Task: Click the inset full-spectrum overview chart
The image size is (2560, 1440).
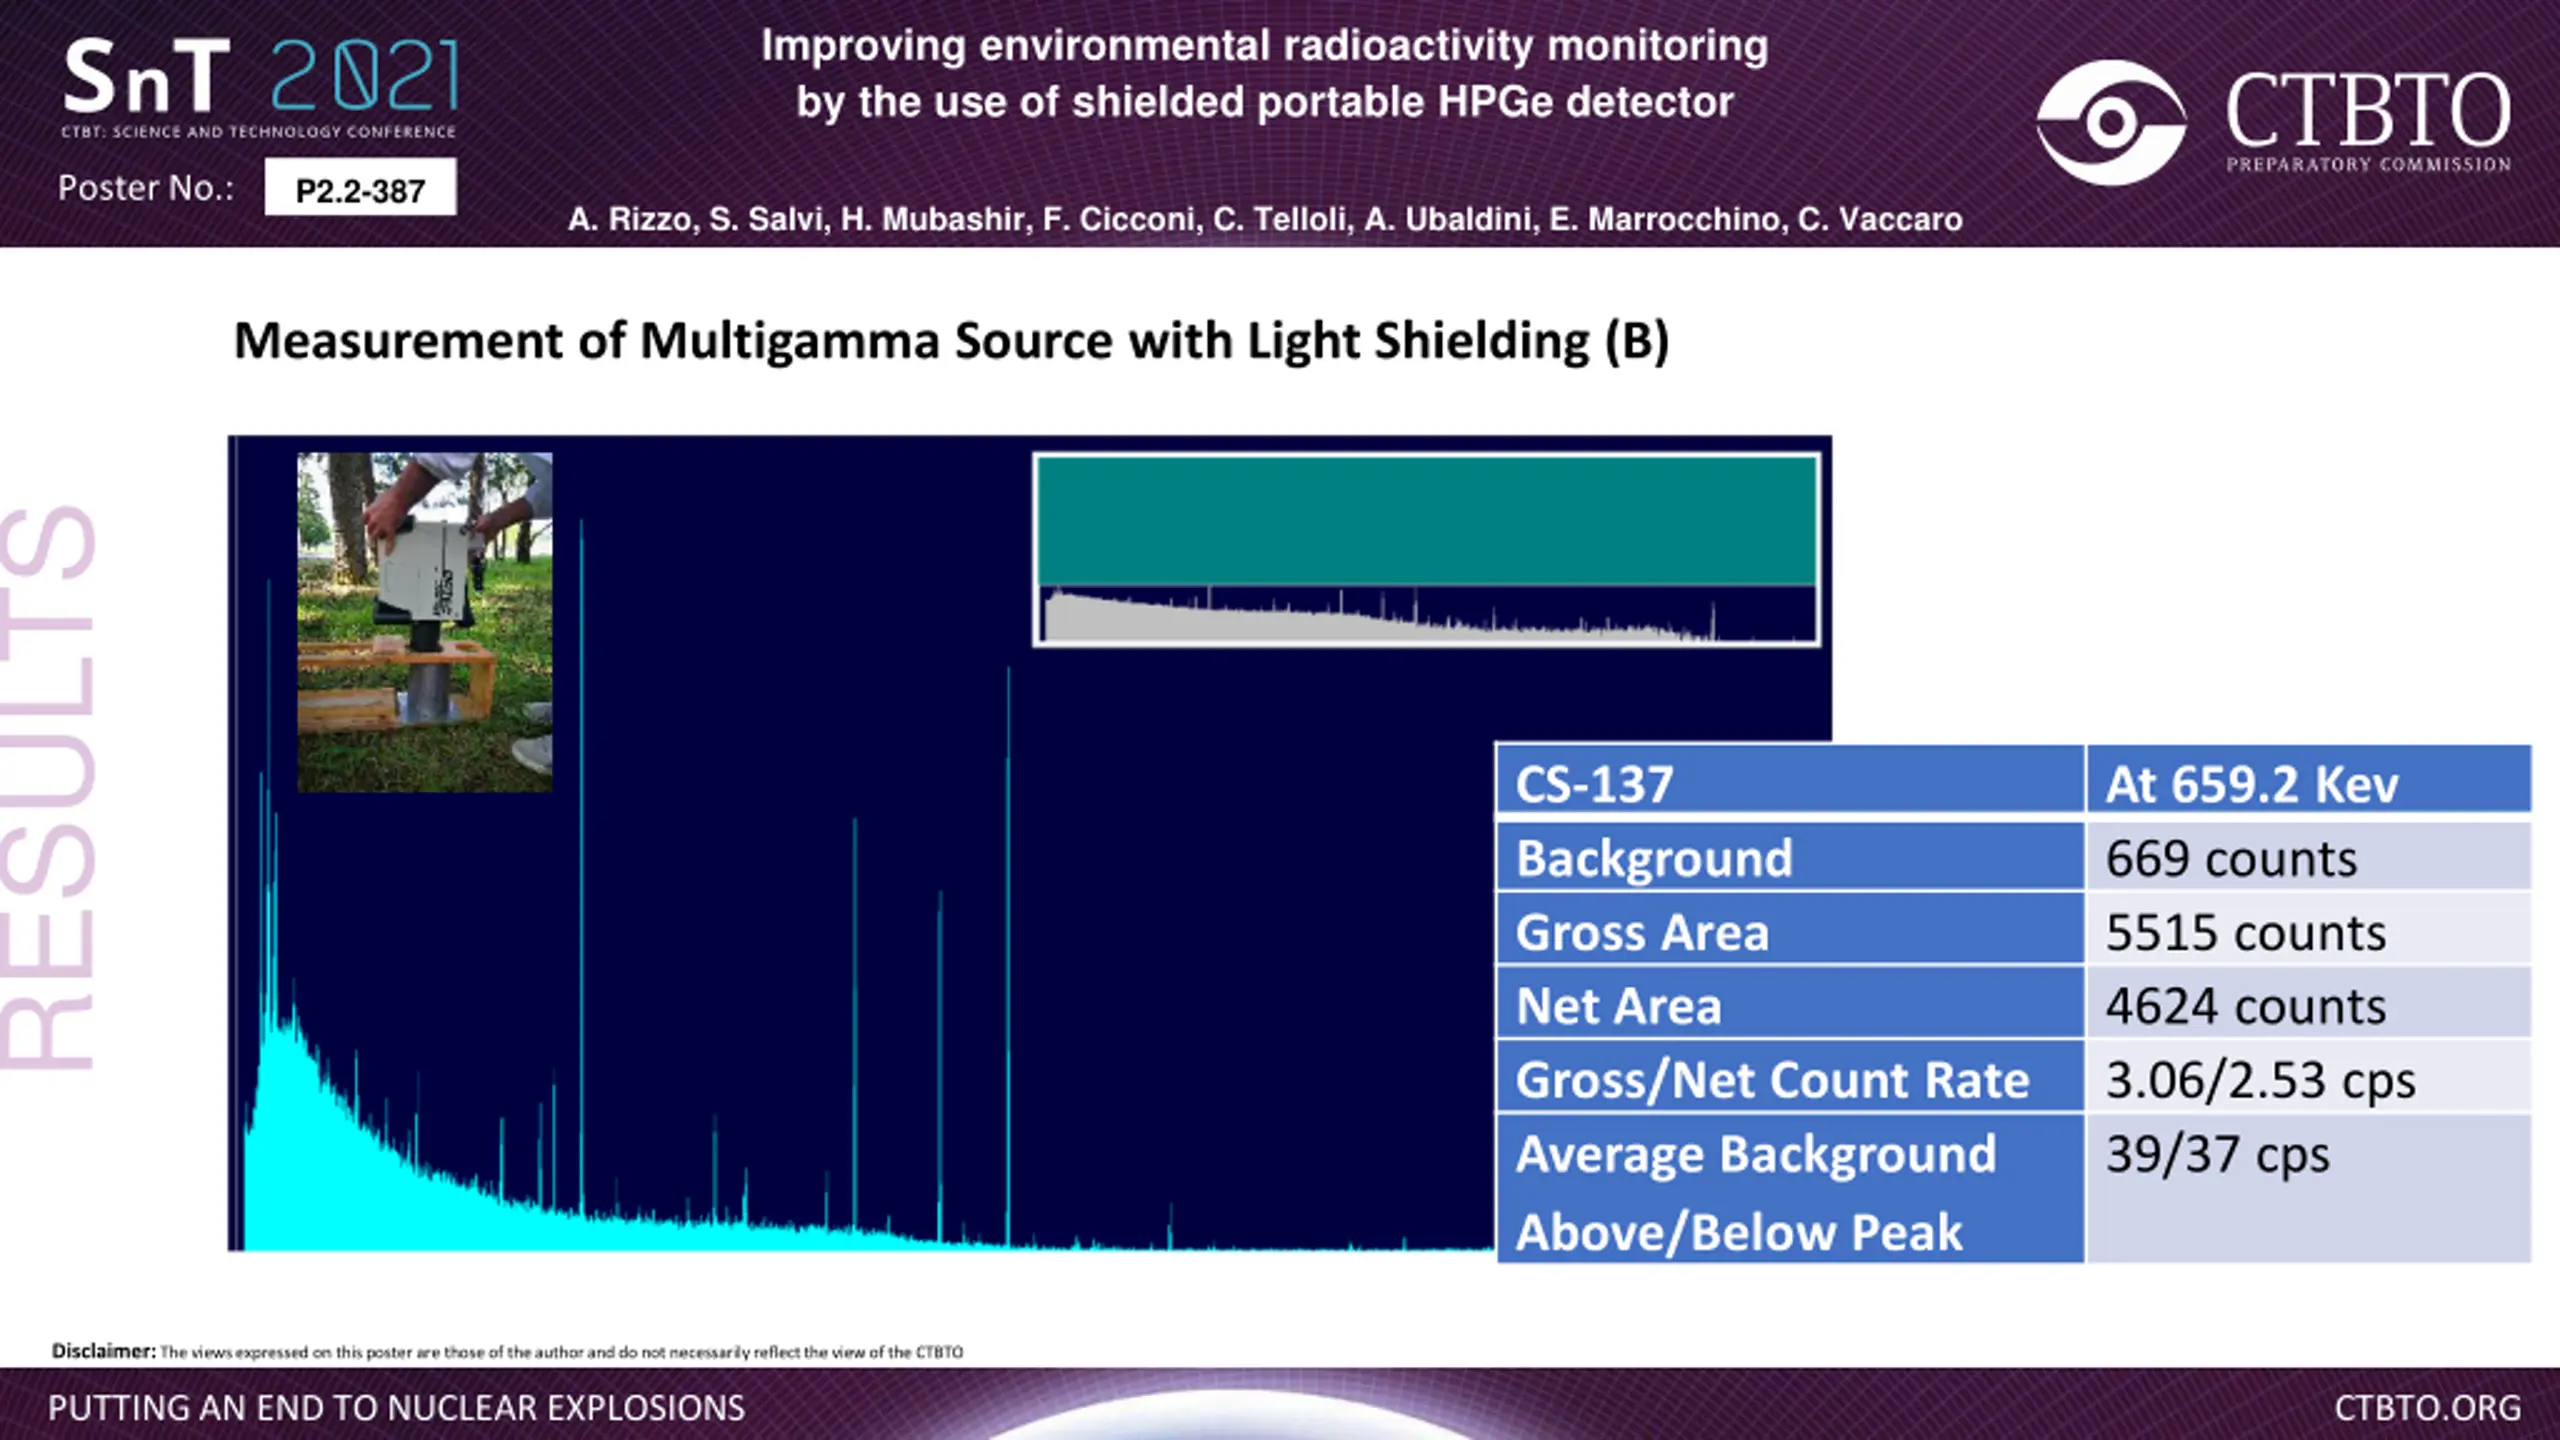Action: (1426, 549)
